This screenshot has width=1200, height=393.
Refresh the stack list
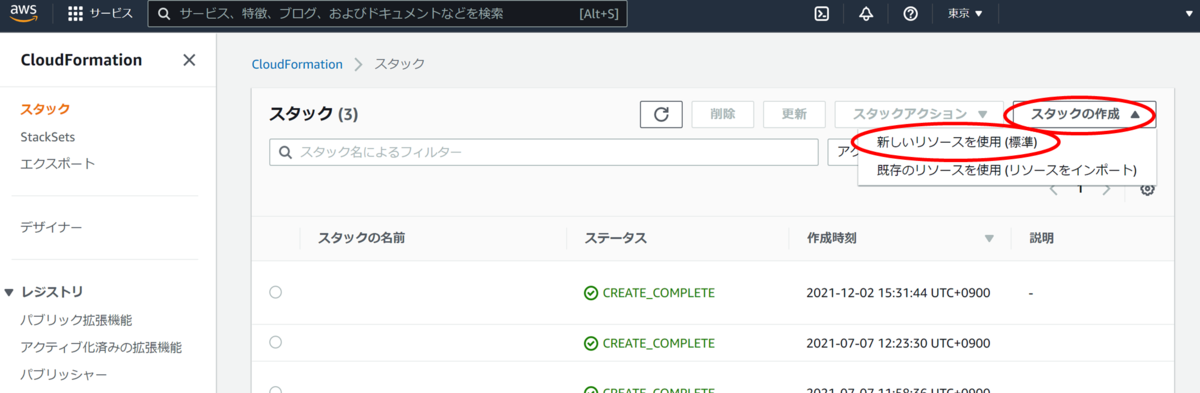(661, 114)
